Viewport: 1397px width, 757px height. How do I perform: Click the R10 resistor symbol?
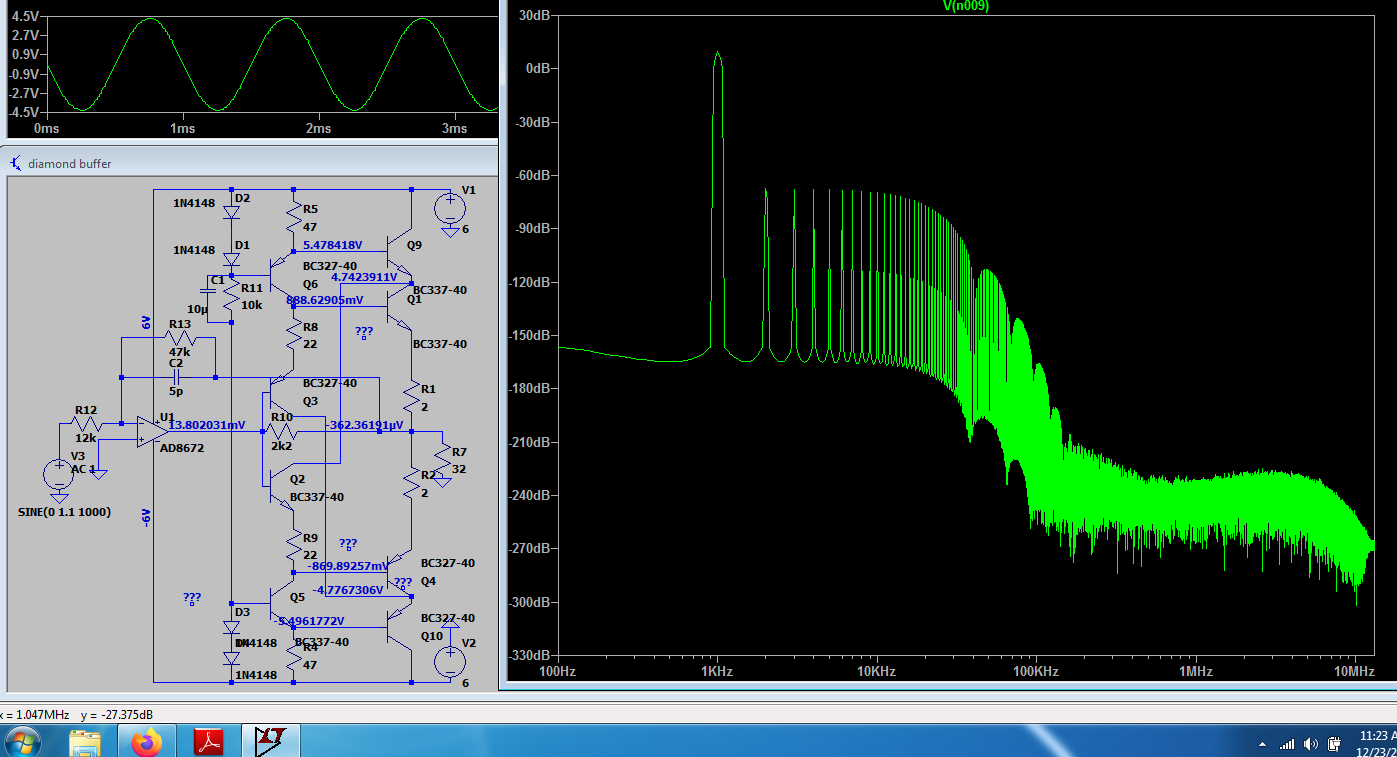282,431
